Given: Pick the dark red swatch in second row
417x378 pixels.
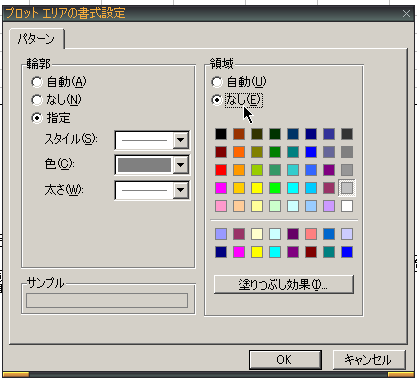Looking at the screenshot, I should [x=221, y=152].
